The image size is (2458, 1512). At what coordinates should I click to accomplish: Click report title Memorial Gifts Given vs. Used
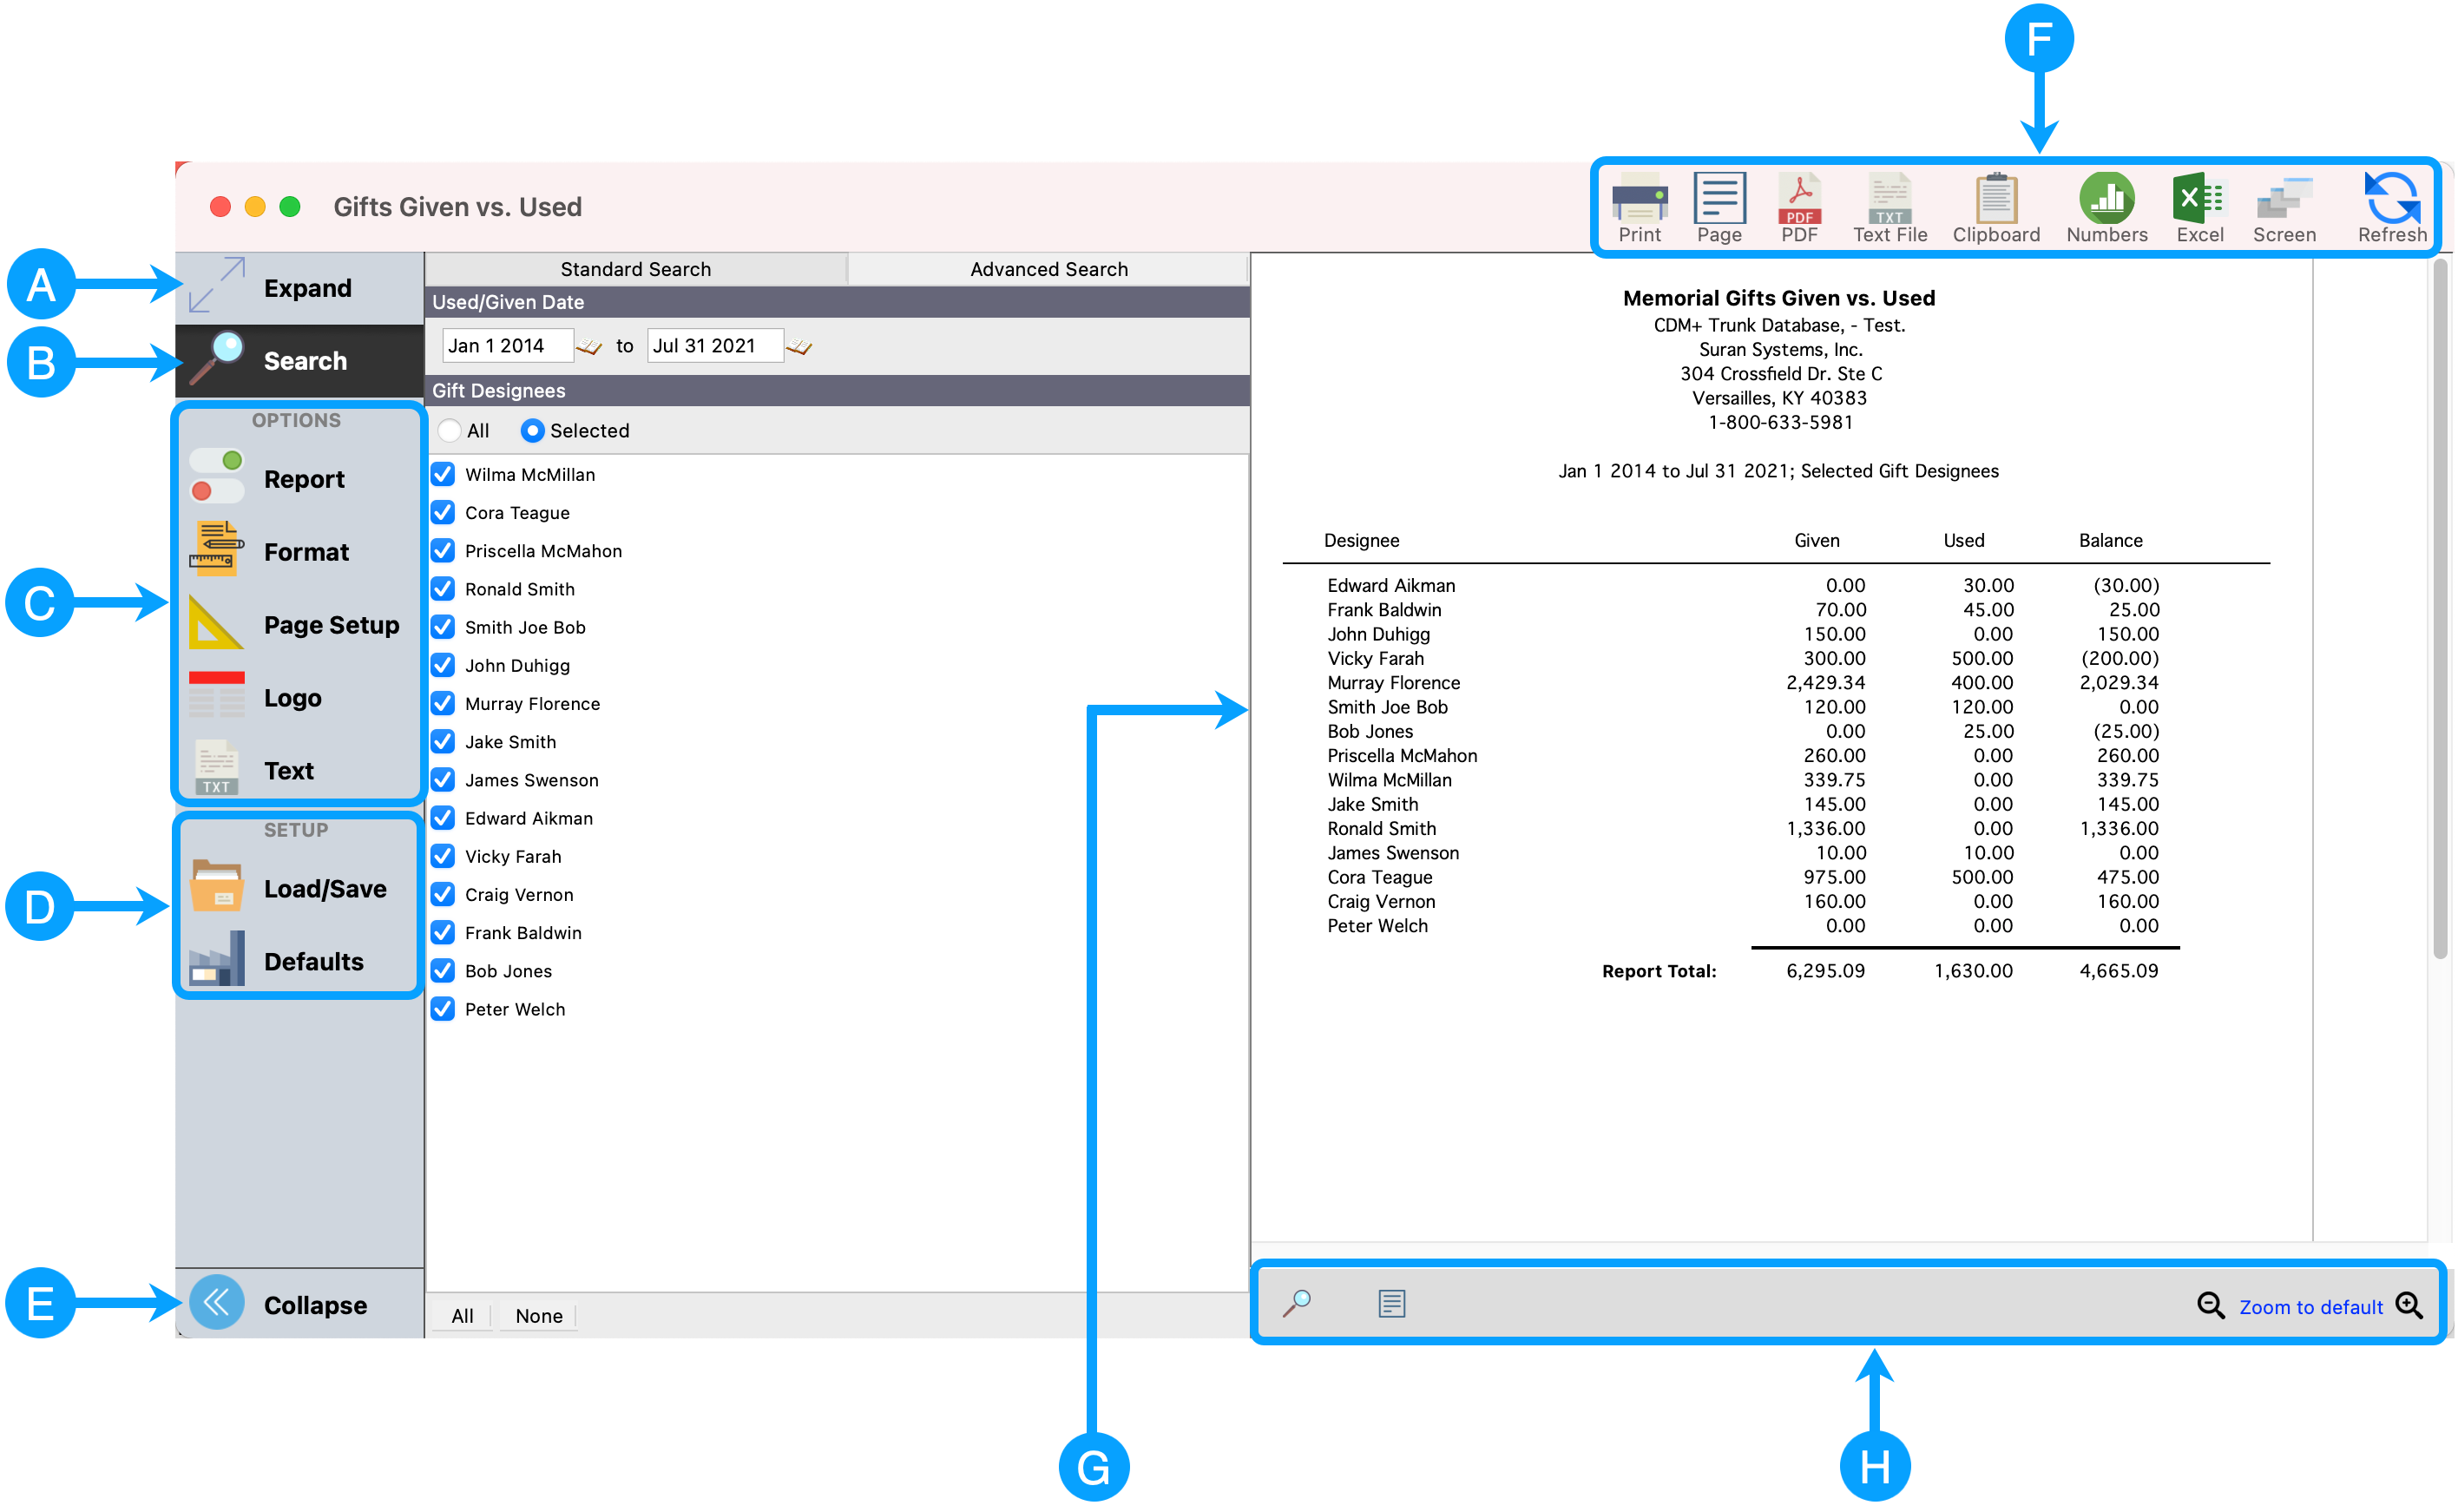click(1779, 298)
